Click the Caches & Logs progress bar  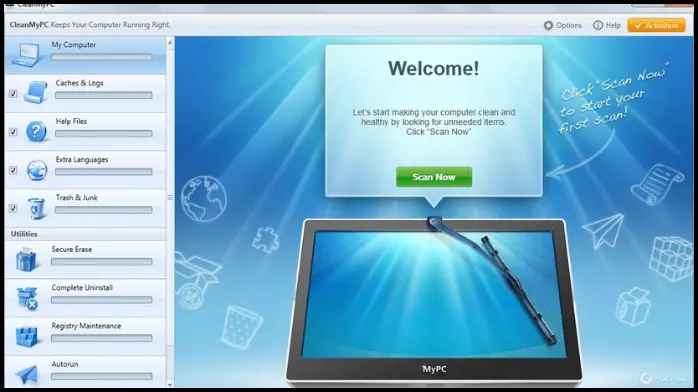(x=104, y=95)
